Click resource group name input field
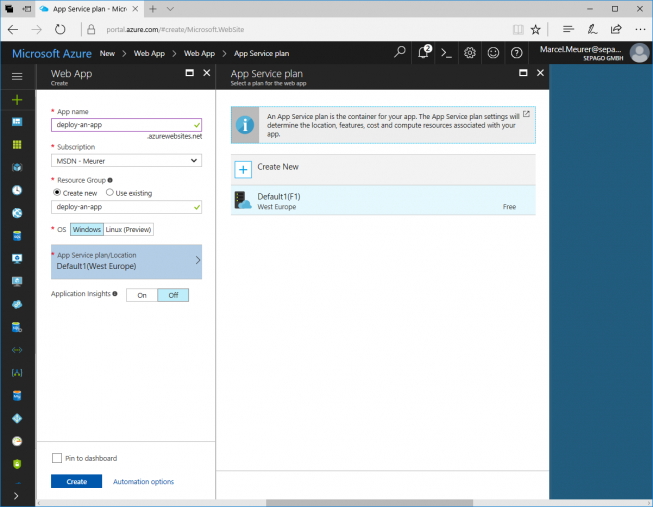This screenshot has width=653, height=507. 126,207
